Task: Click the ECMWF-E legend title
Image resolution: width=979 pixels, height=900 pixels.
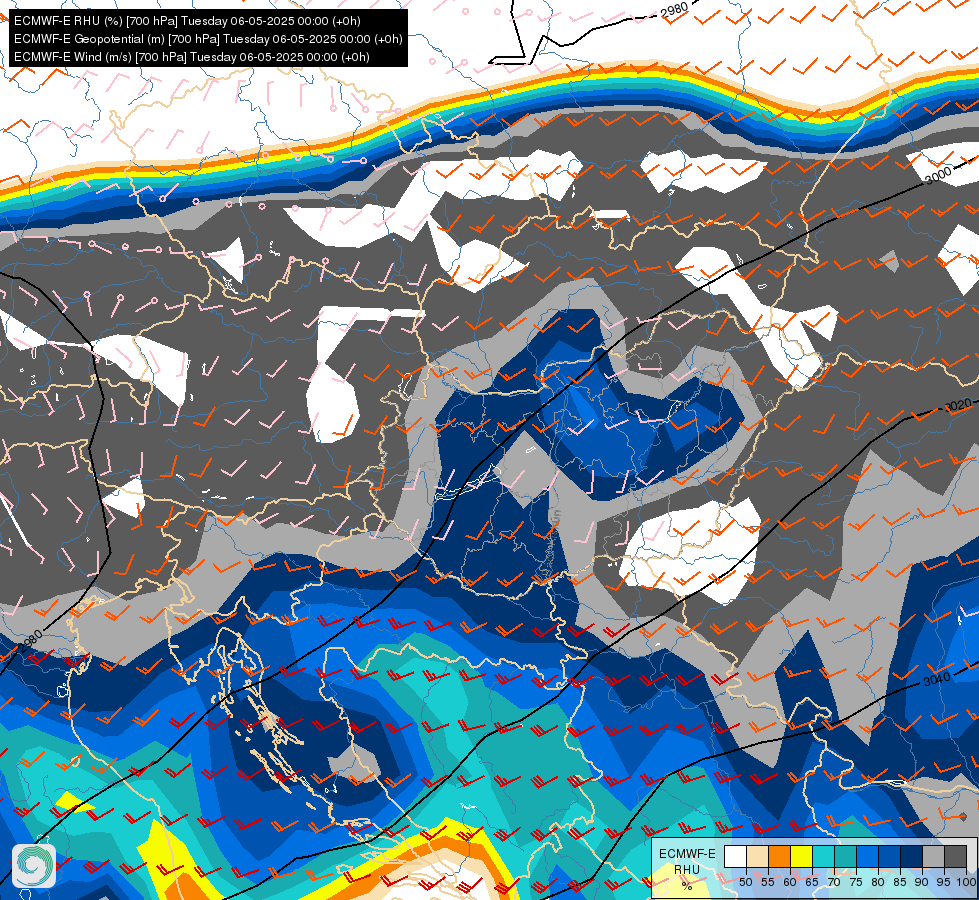Action: 687,854
